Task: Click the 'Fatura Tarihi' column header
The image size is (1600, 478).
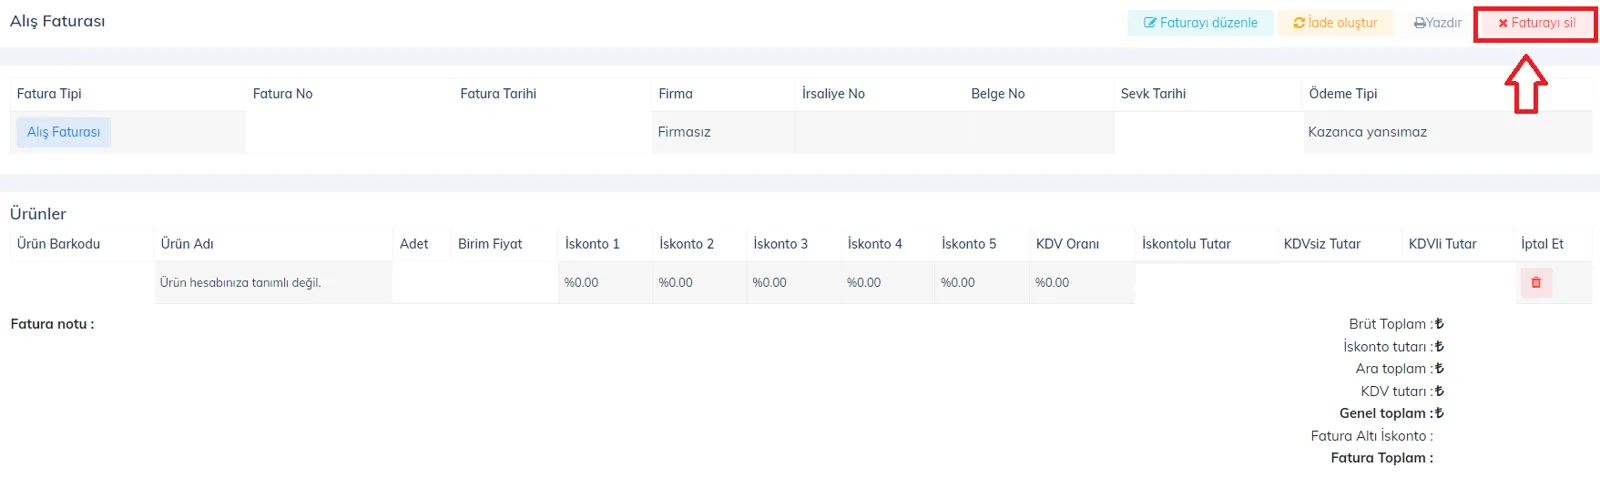Action: (498, 94)
